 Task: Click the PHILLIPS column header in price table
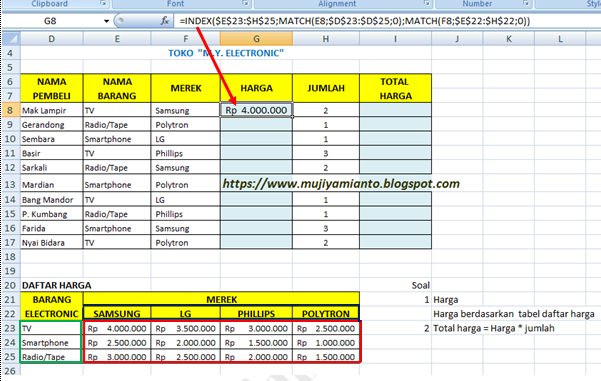[x=256, y=314]
